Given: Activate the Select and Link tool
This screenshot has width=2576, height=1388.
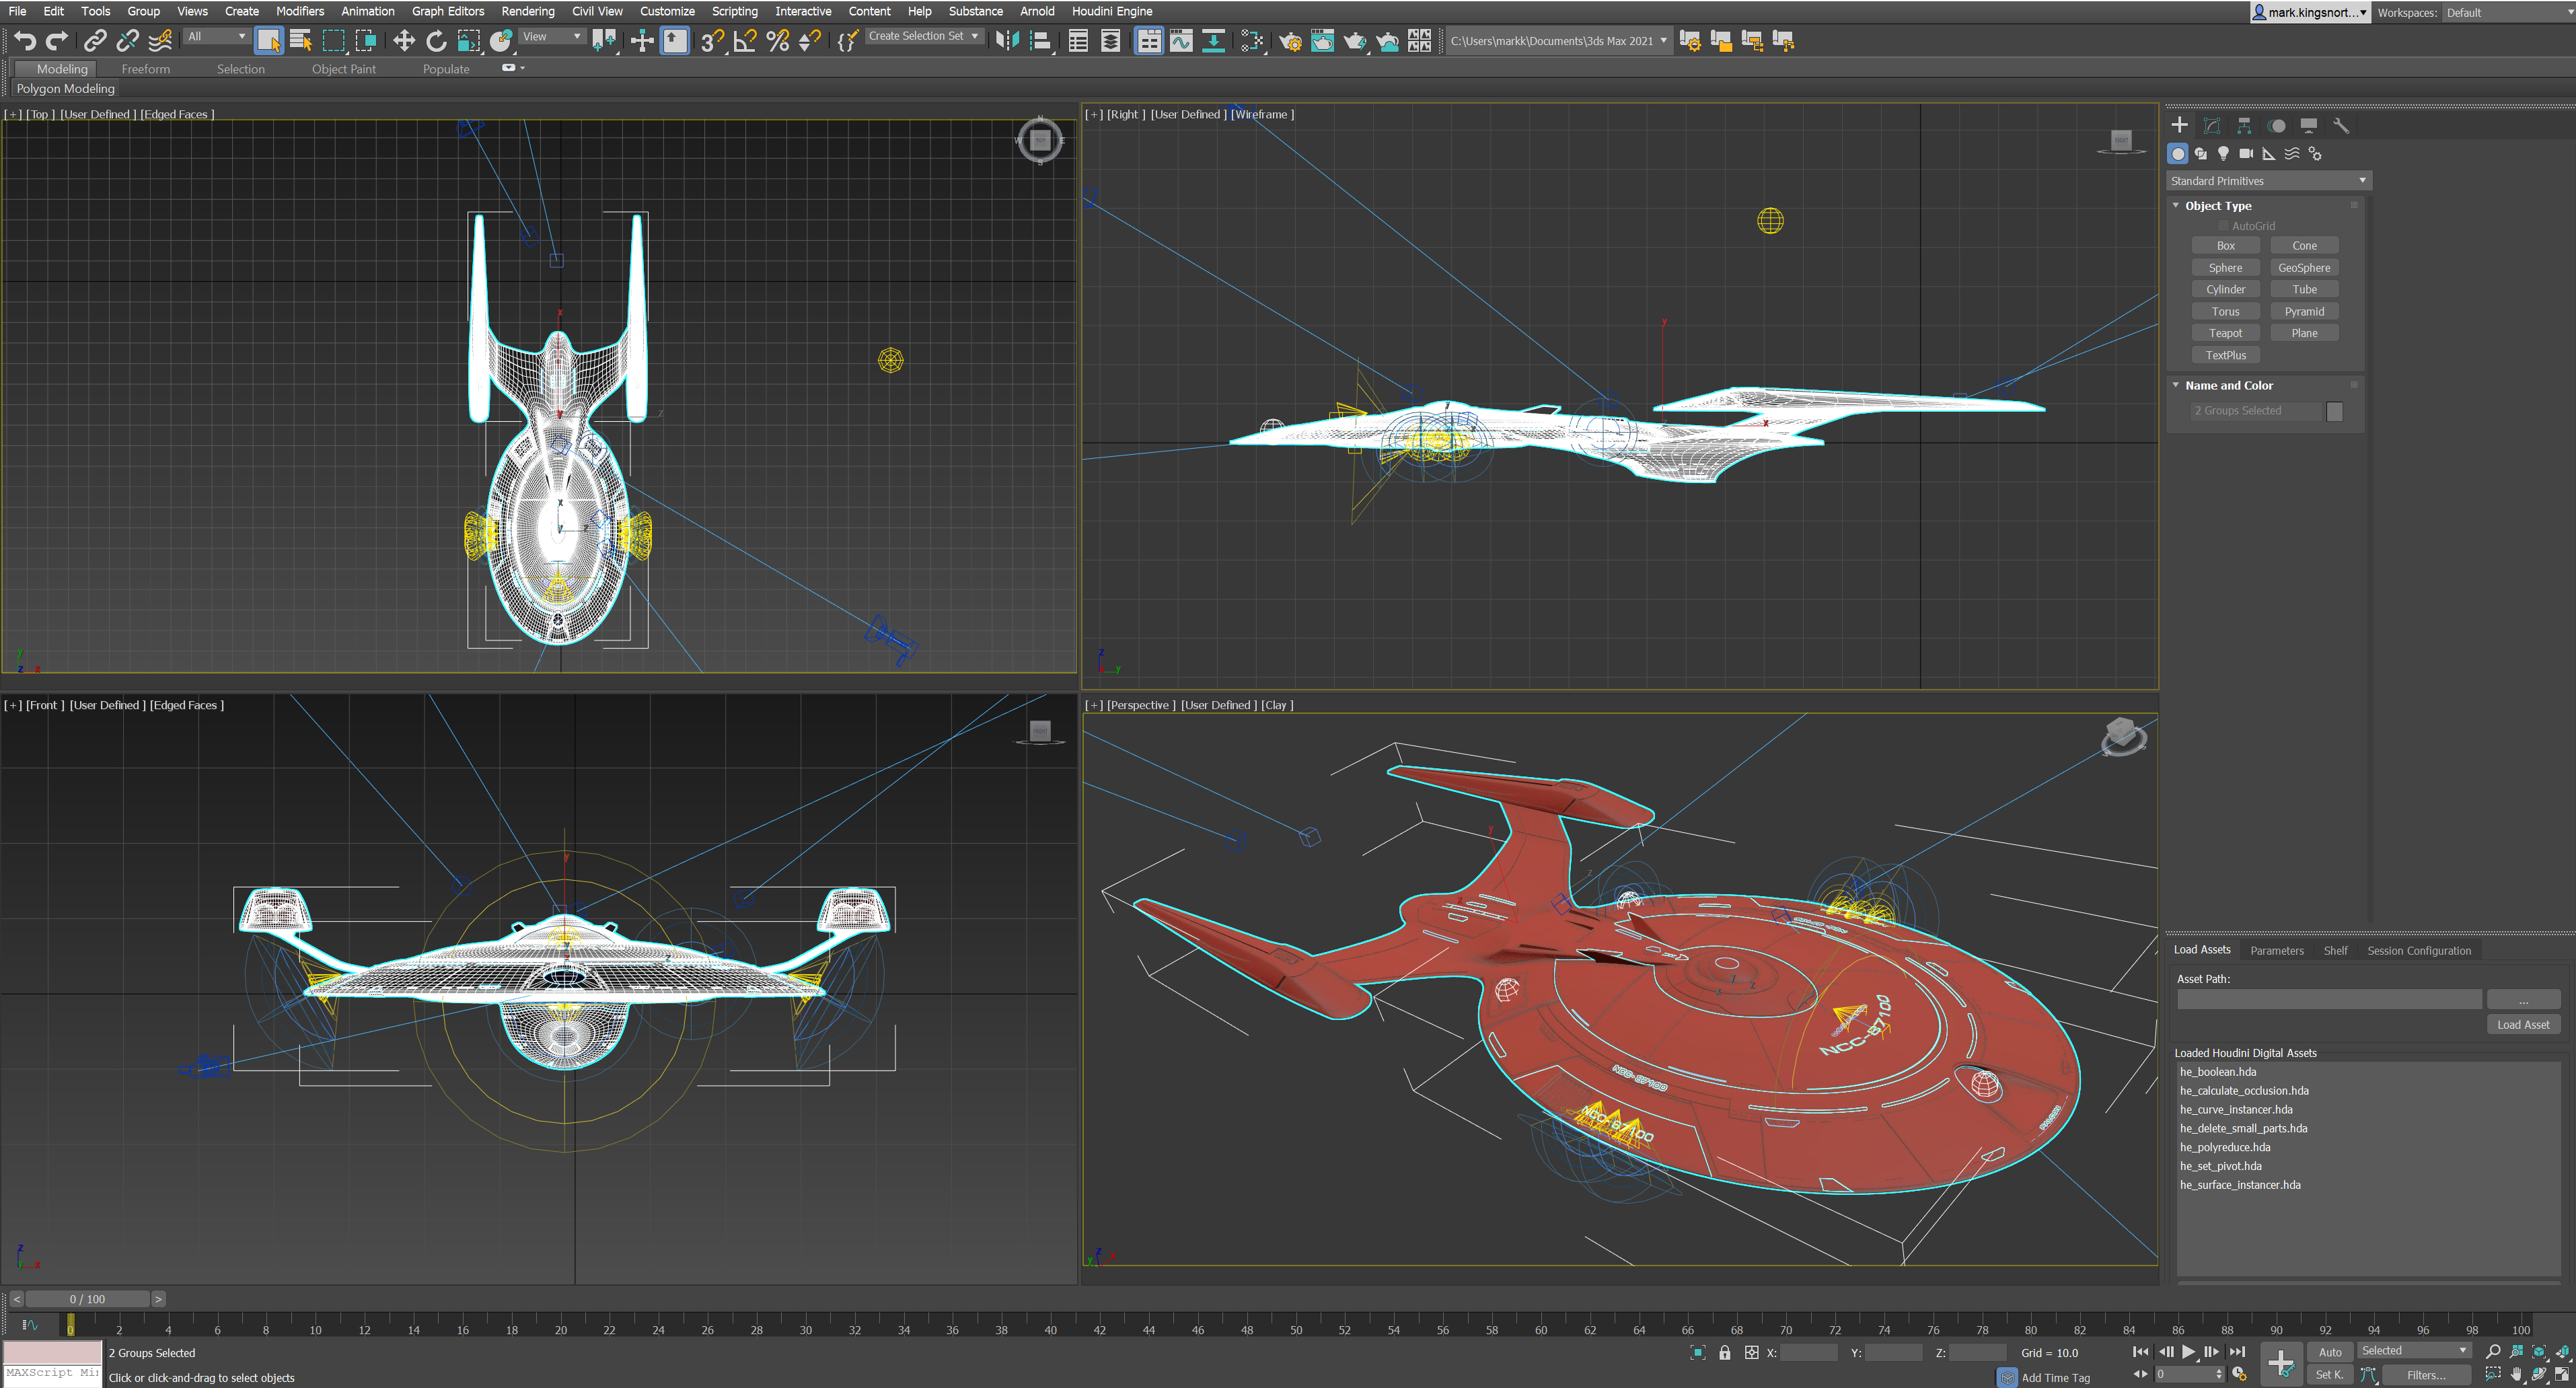Looking at the screenshot, I should point(95,41).
